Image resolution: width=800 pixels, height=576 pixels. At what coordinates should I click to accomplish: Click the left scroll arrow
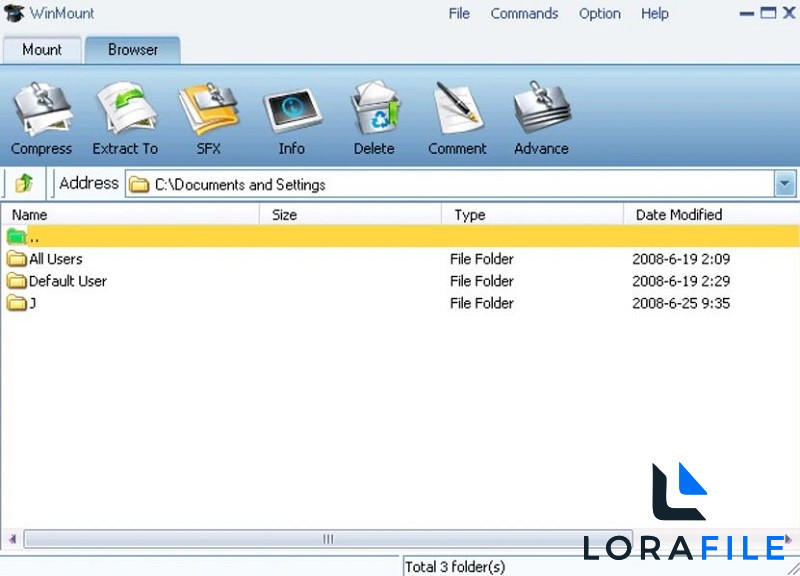pos(13,539)
